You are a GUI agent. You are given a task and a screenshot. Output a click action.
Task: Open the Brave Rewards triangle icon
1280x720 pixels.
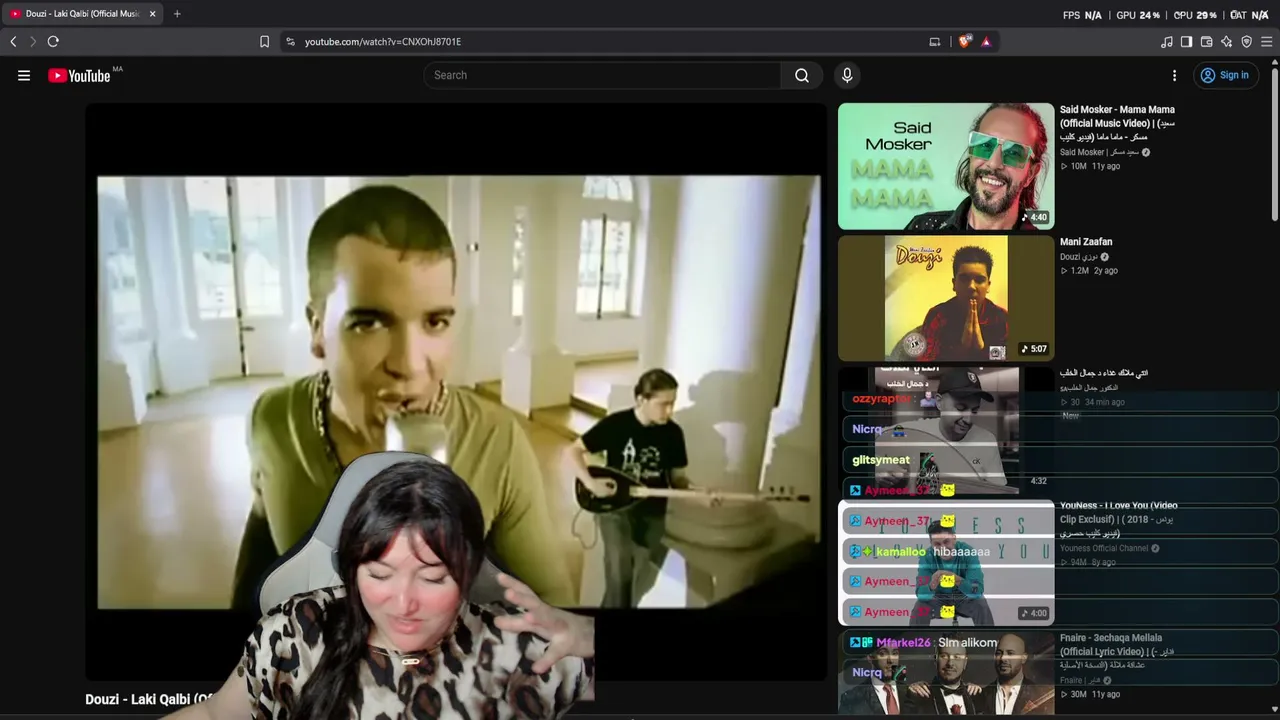986,42
